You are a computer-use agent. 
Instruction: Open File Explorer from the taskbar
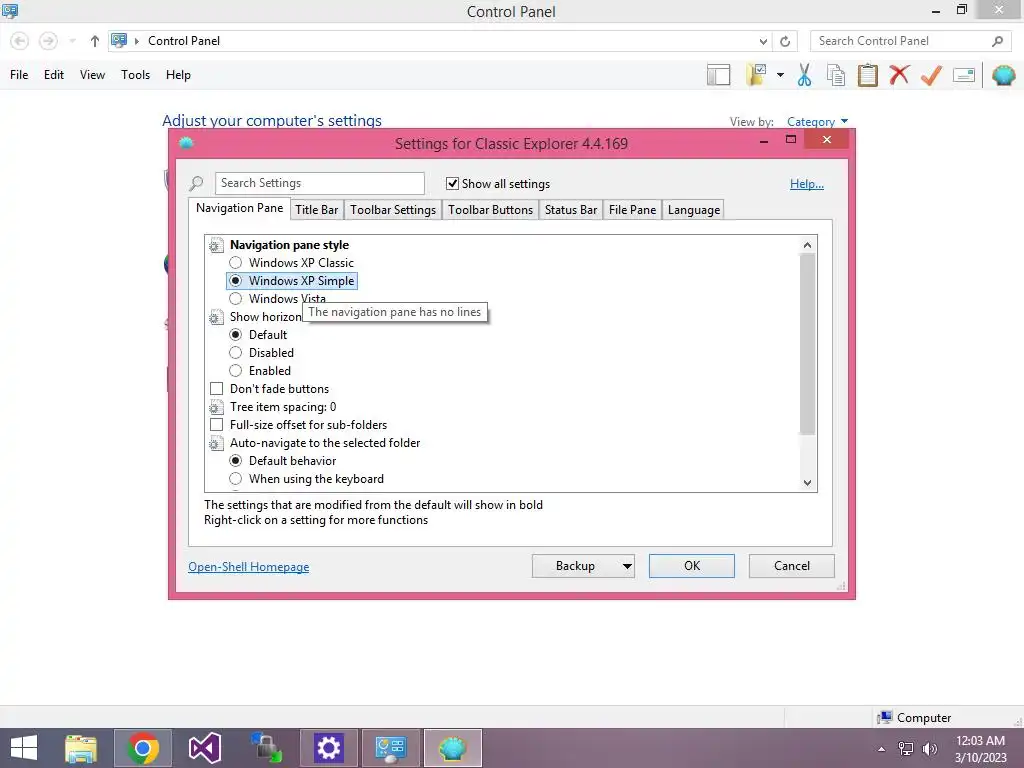(x=81, y=748)
